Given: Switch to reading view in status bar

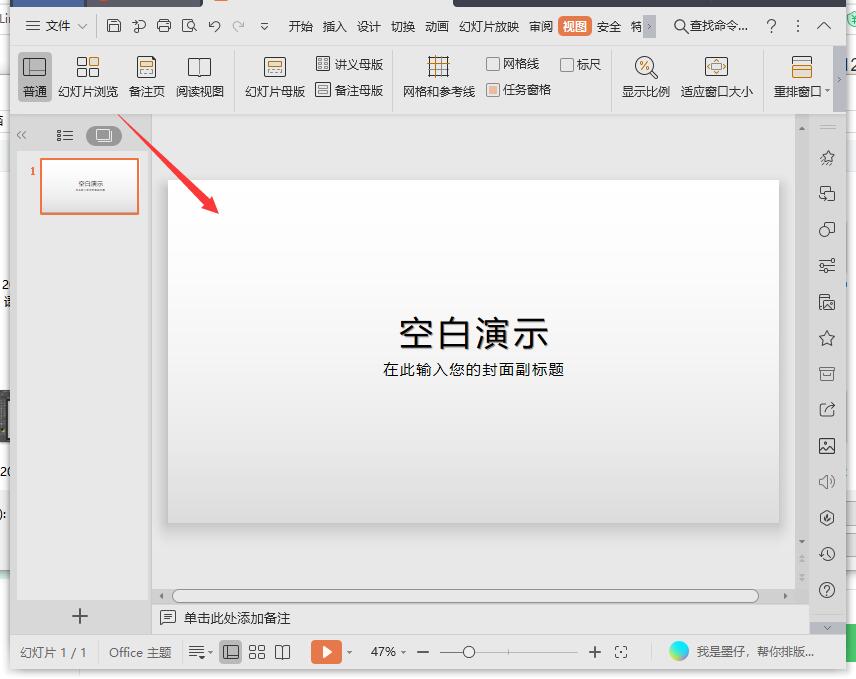Looking at the screenshot, I should pyautogui.click(x=282, y=652).
